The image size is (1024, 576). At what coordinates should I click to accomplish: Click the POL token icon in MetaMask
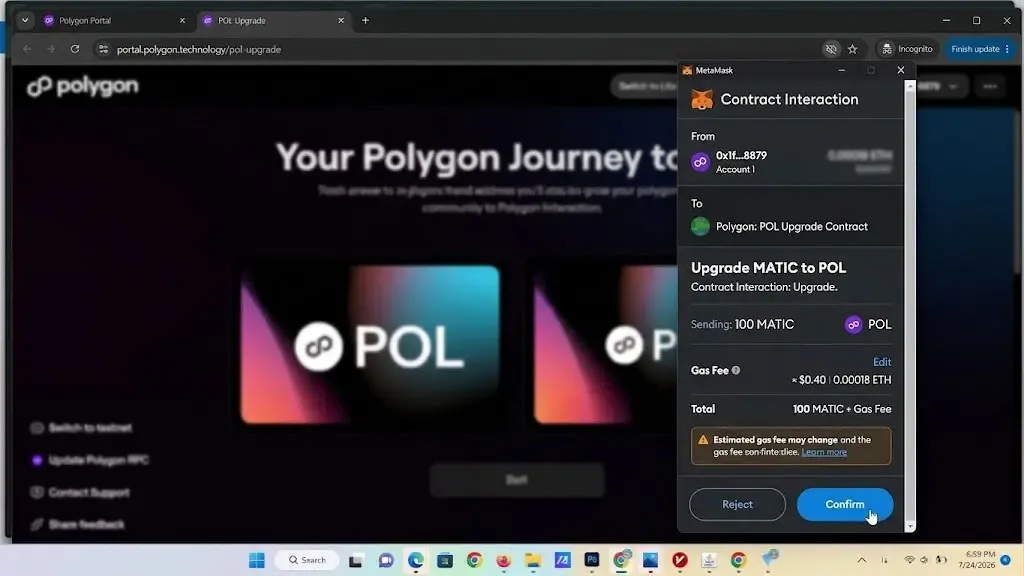click(853, 325)
